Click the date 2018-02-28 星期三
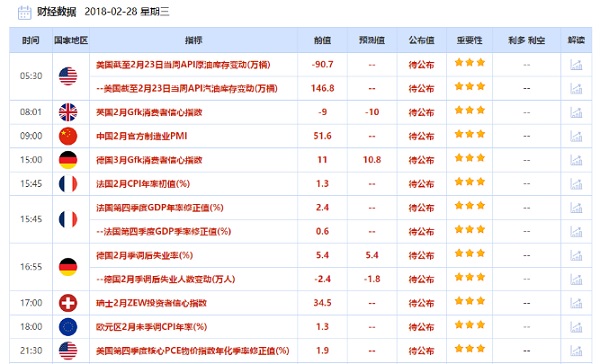This screenshot has height=364, width=600. tap(127, 11)
